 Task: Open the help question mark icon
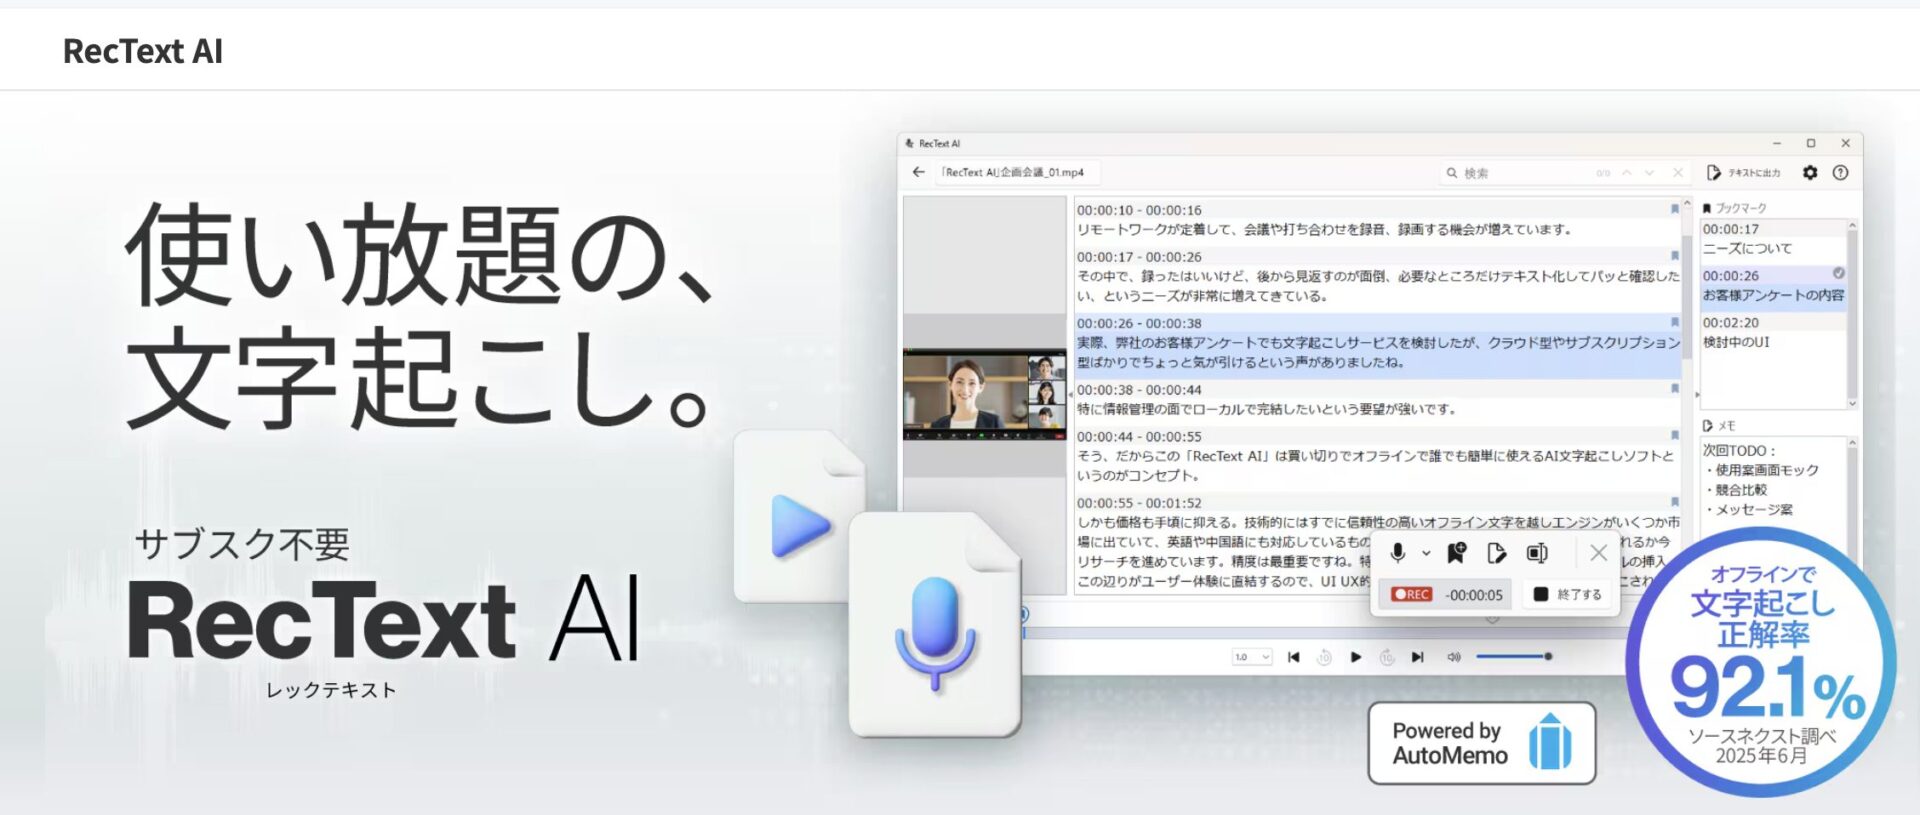(x=1840, y=173)
